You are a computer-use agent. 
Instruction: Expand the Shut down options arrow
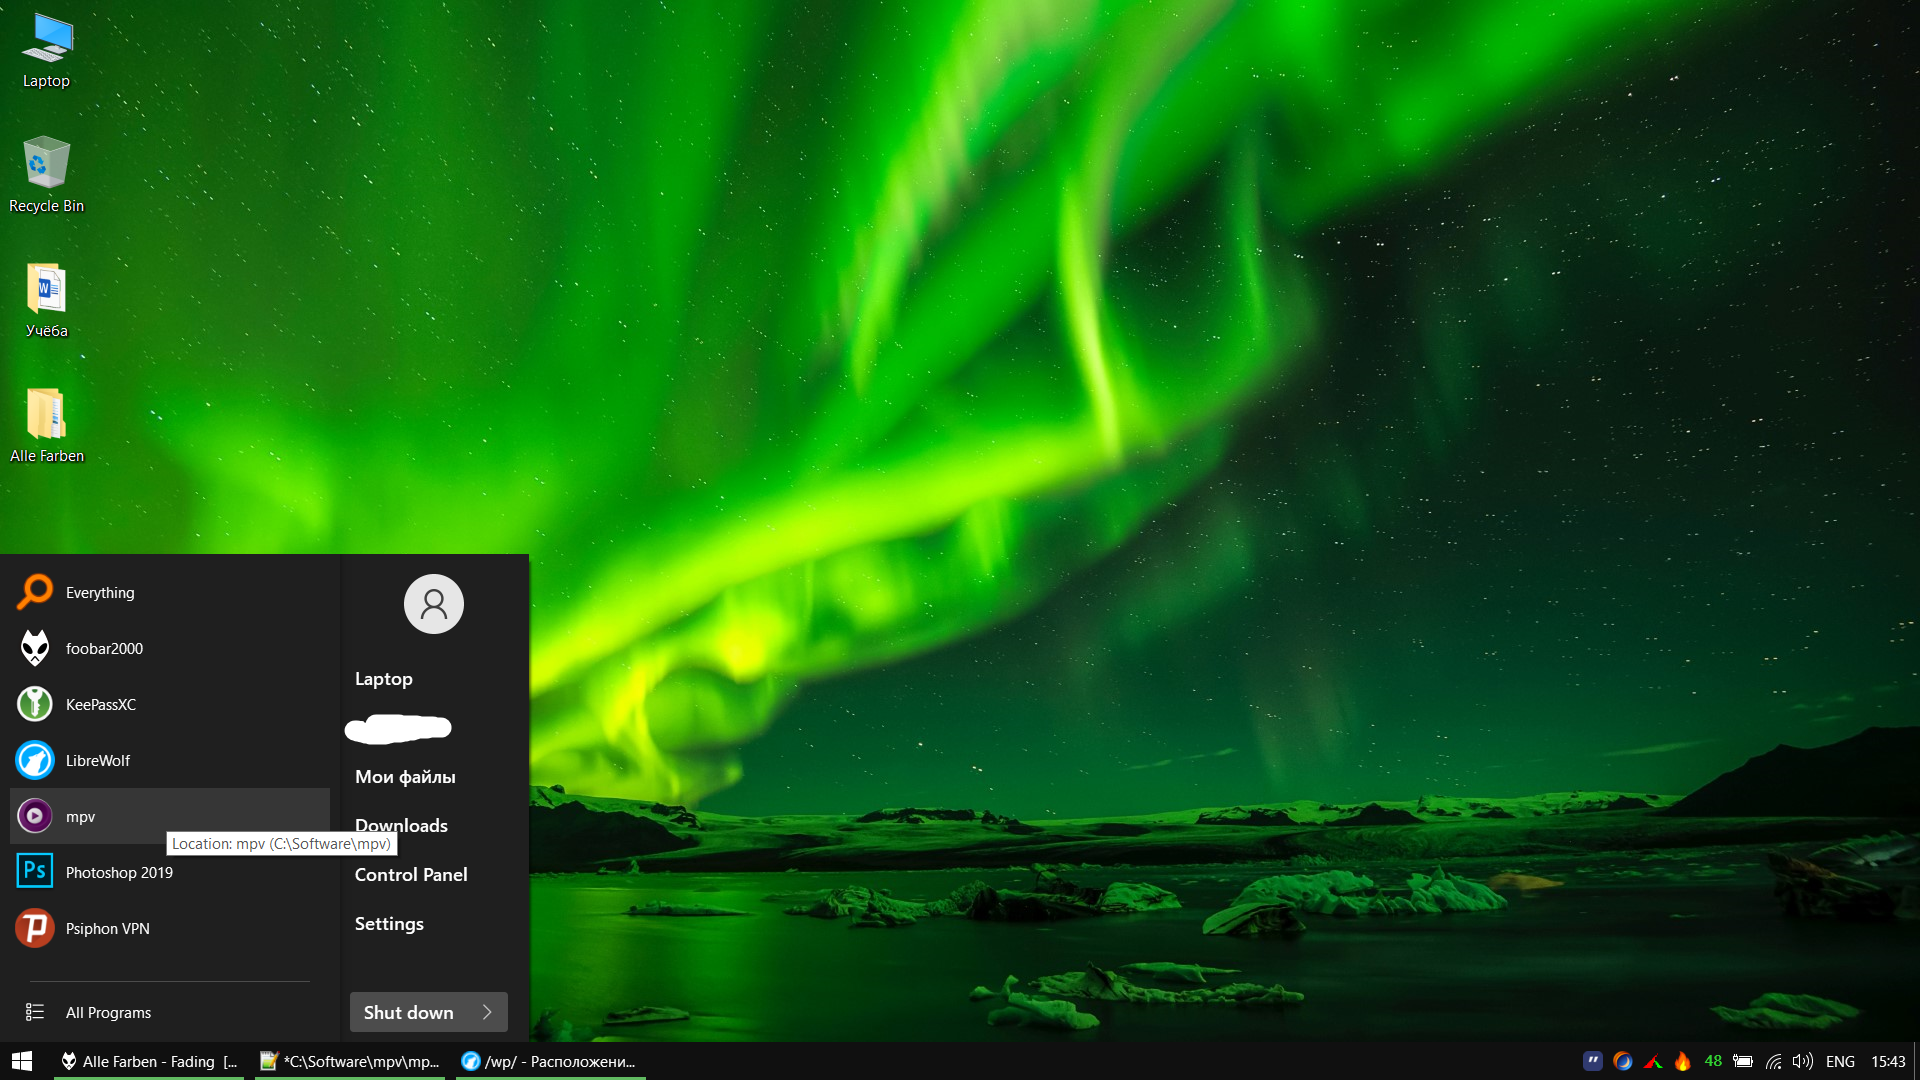(x=488, y=1012)
